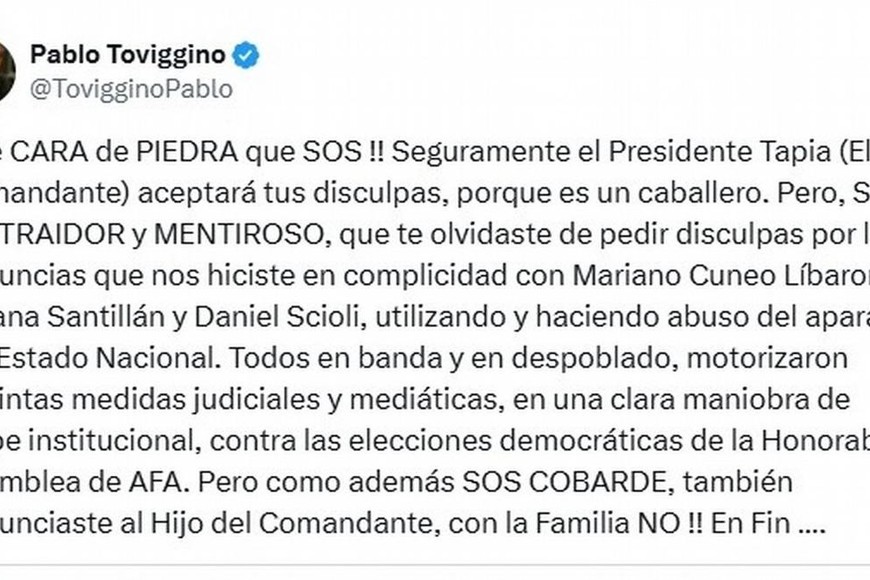Image resolution: width=870 pixels, height=580 pixels.
Task: Click "medidas judiciales y mediáticas" text
Action: 270,400
